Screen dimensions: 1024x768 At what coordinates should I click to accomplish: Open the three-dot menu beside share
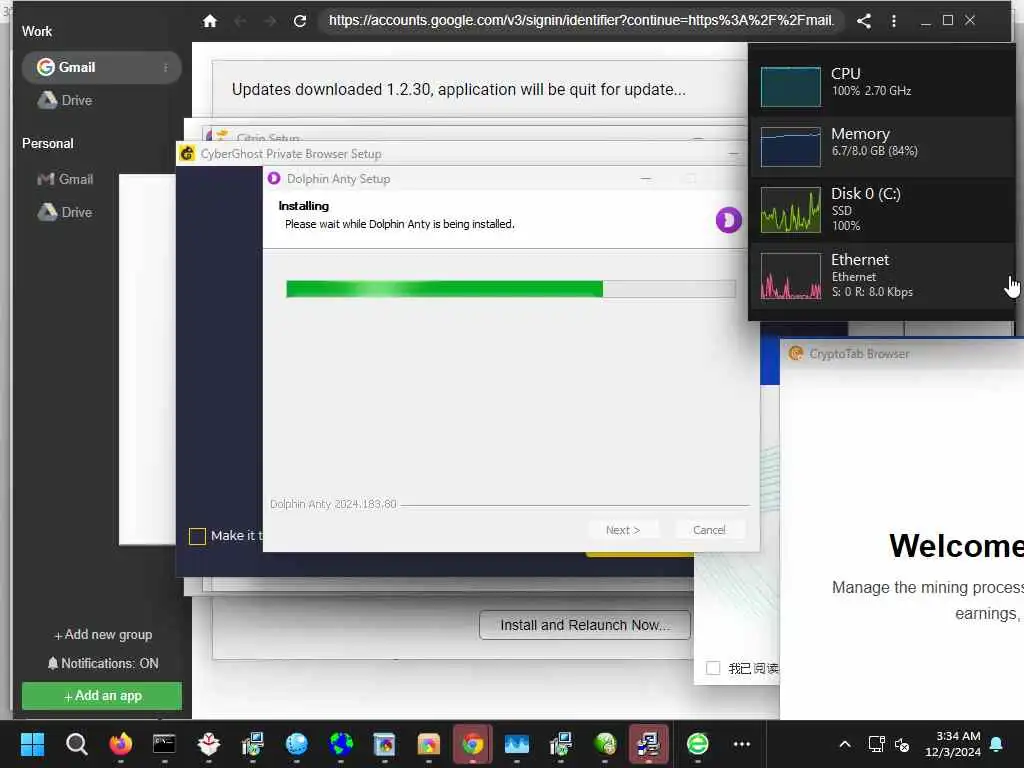click(893, 21)
